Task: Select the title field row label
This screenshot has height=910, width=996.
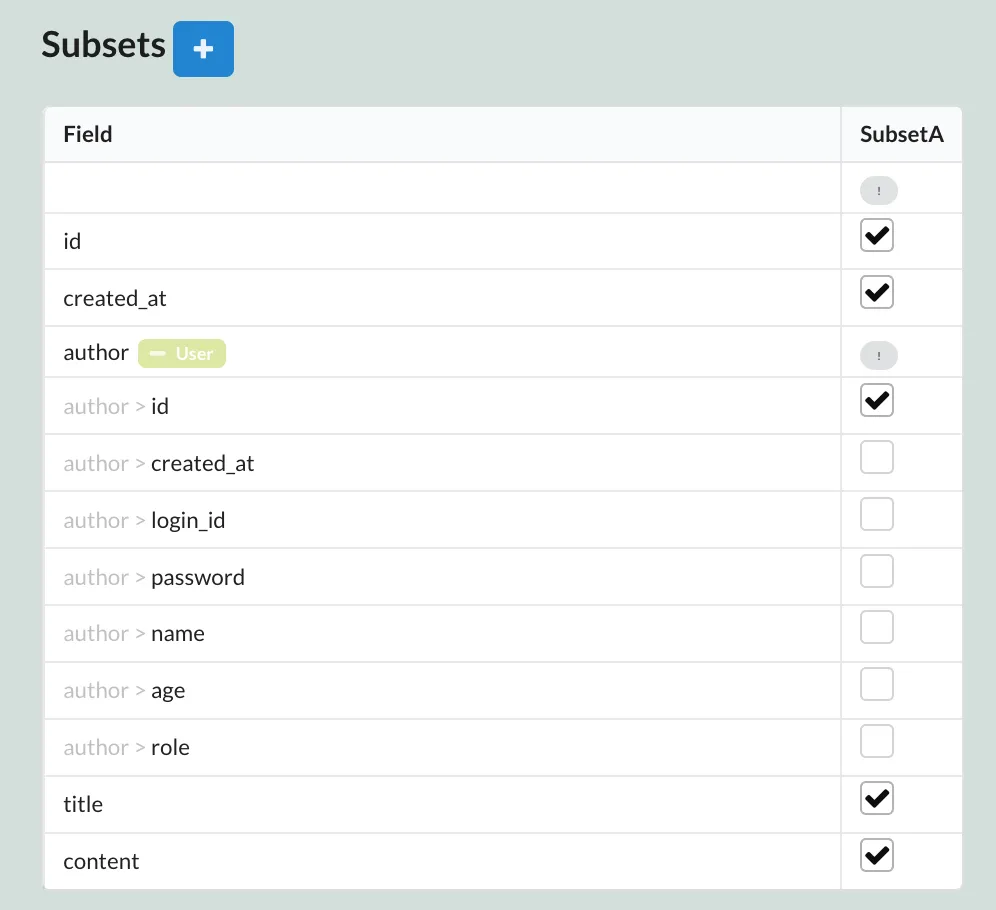Action: [x=83, y=805]
